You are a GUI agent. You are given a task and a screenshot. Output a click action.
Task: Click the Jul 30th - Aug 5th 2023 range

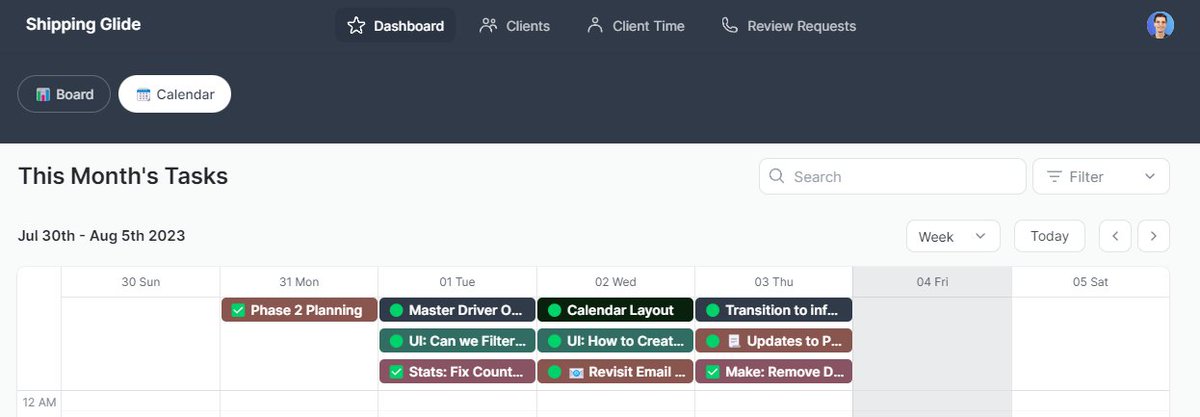pos(101,236)
